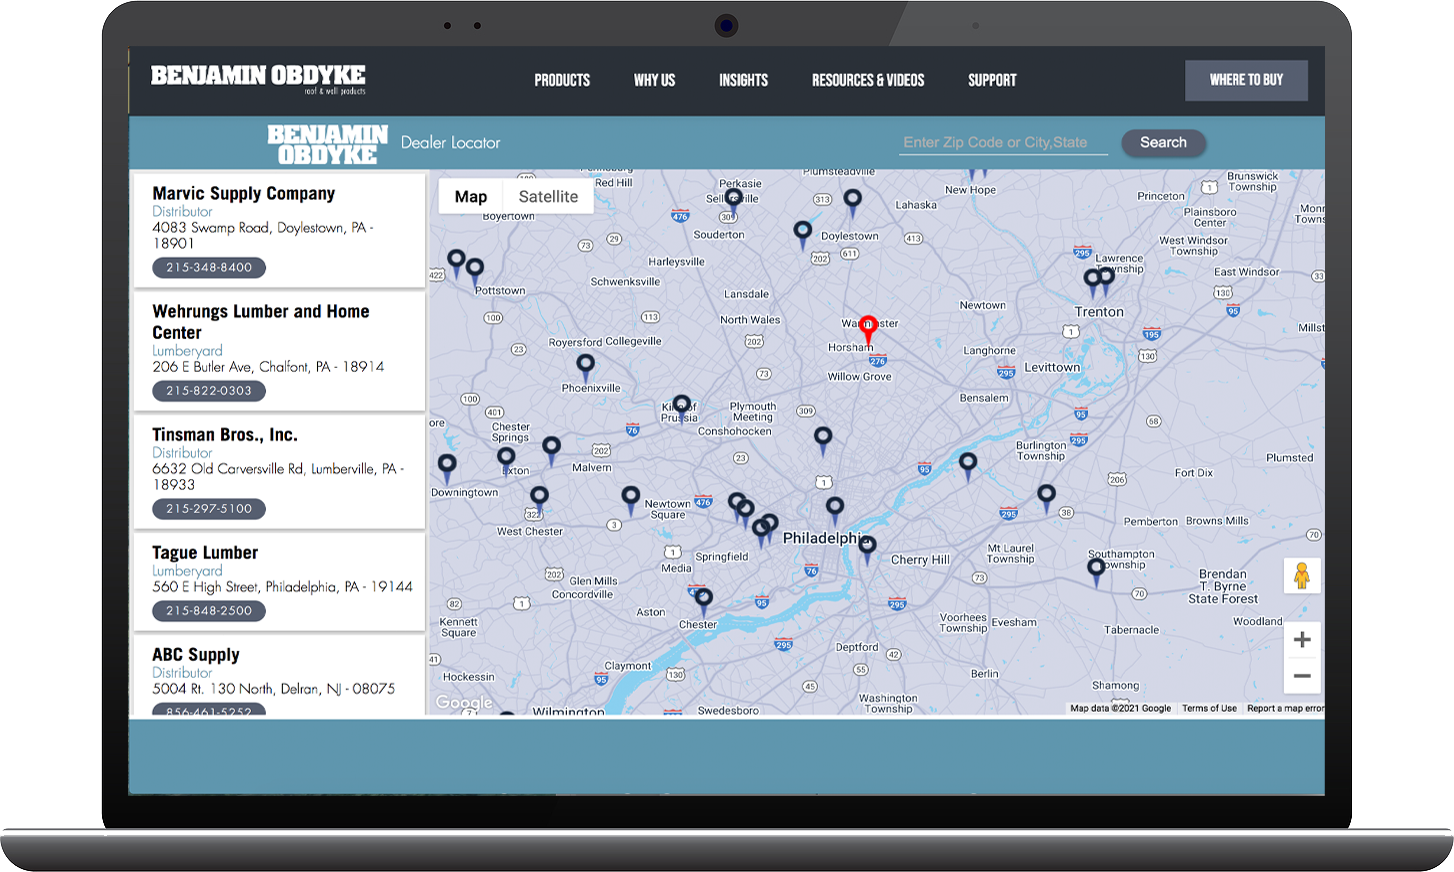Viewport: 1454px width, 872px height.
Task: Open Resources & Videos menu
Action: (868, 80)
